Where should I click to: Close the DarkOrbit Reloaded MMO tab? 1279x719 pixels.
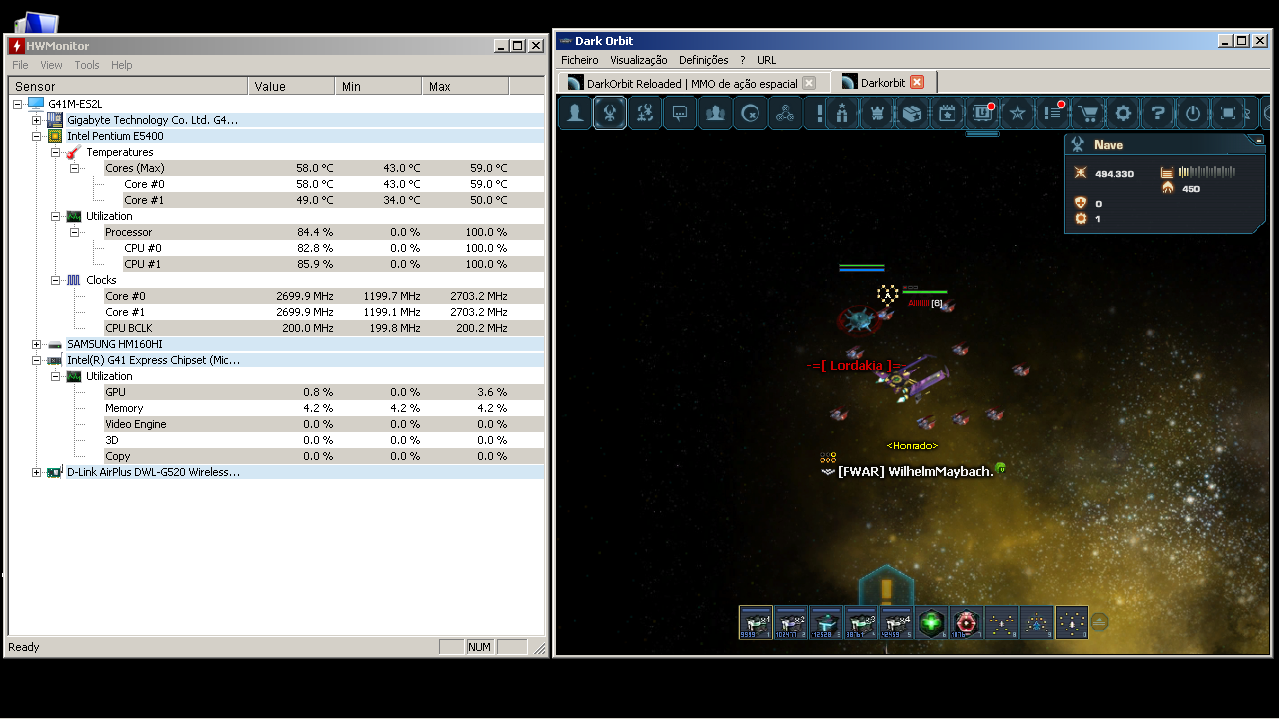click(x=809, y=83)
